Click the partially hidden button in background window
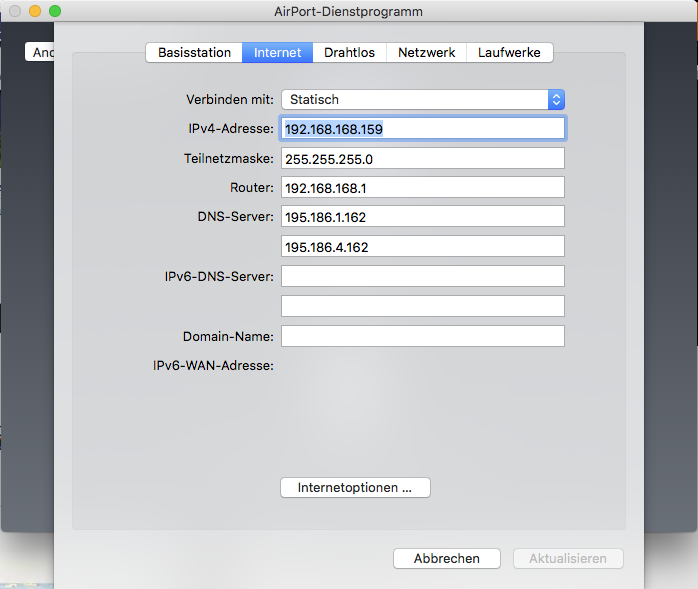Image resolution: width=698 pixels, height=589 pixels. pyautogui.click(x=40, y=52)
